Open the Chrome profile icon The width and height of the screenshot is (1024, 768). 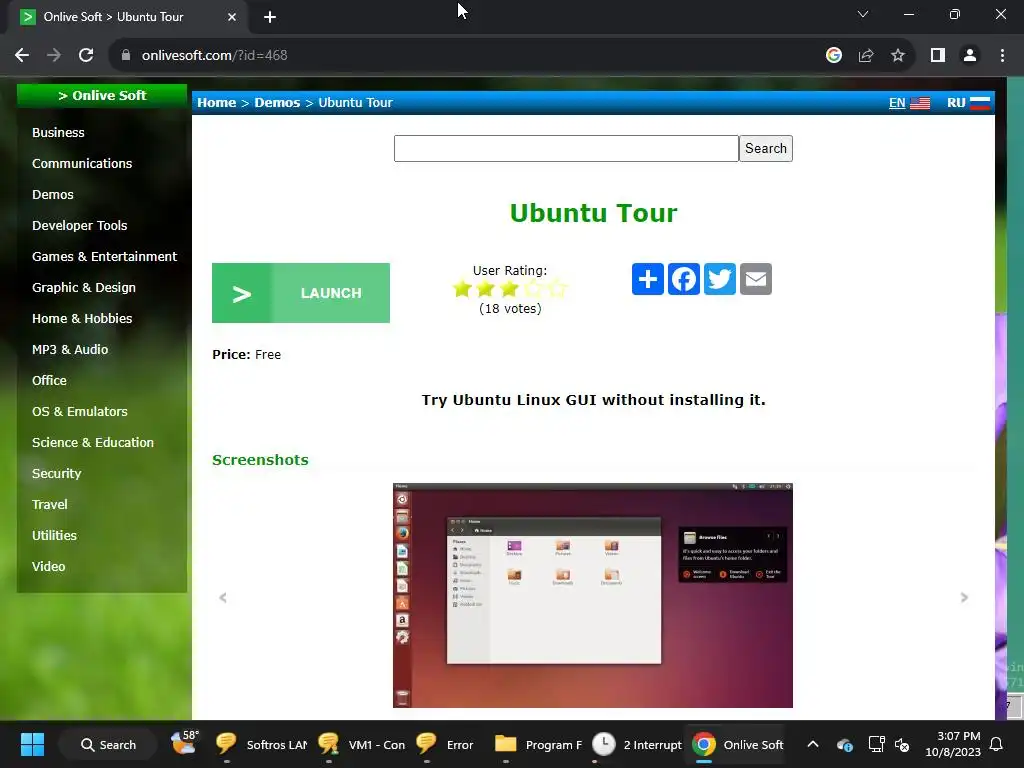pyautogui.click(x=970, y=56)
